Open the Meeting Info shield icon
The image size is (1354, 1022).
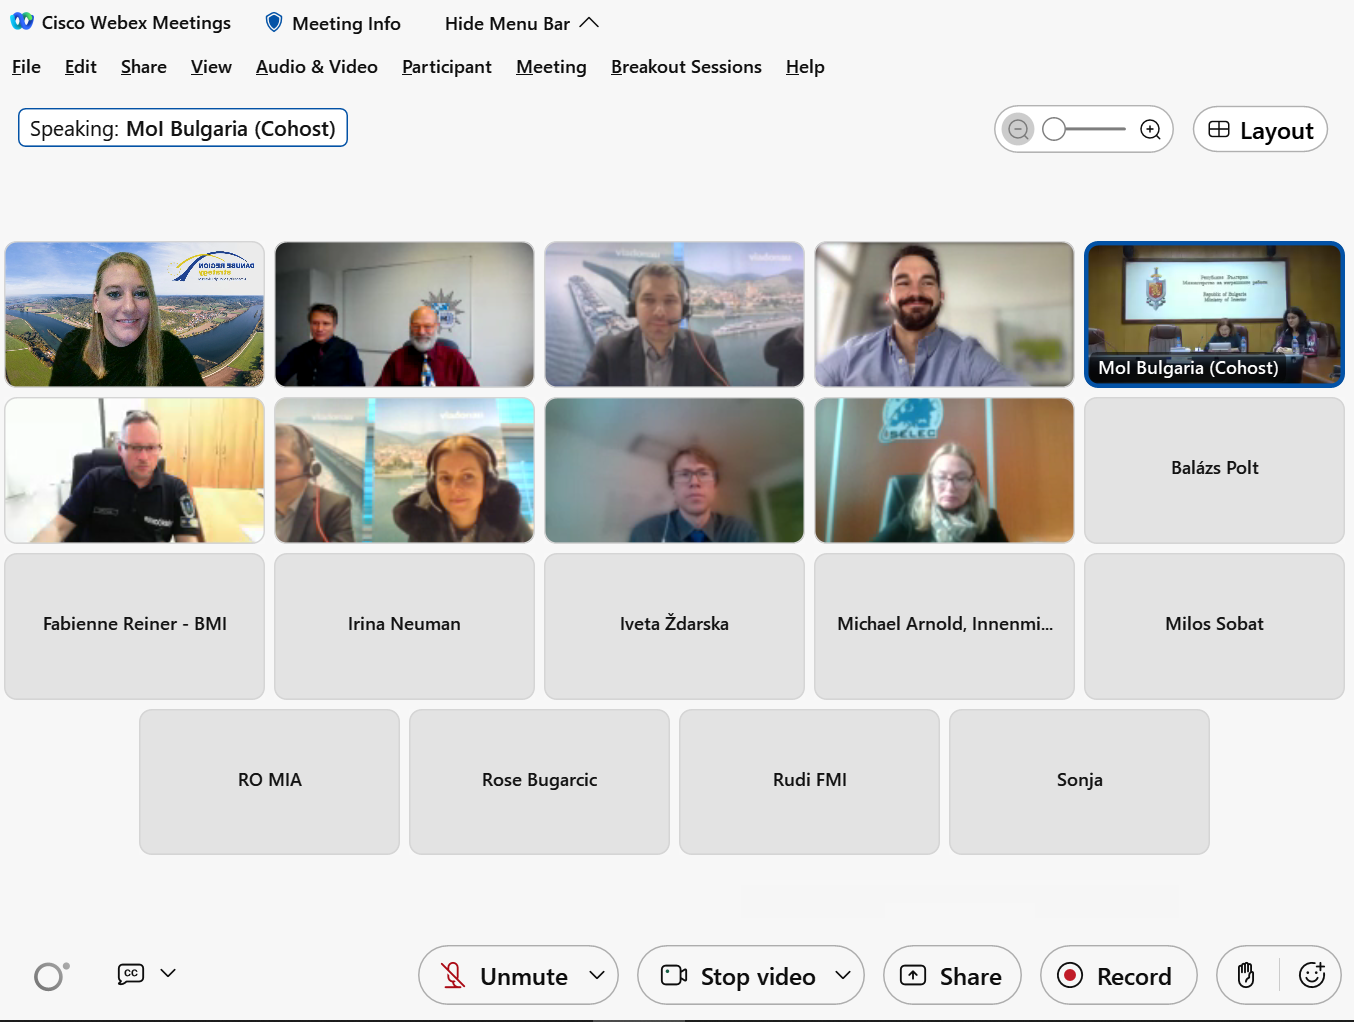(x=274, y=23)
